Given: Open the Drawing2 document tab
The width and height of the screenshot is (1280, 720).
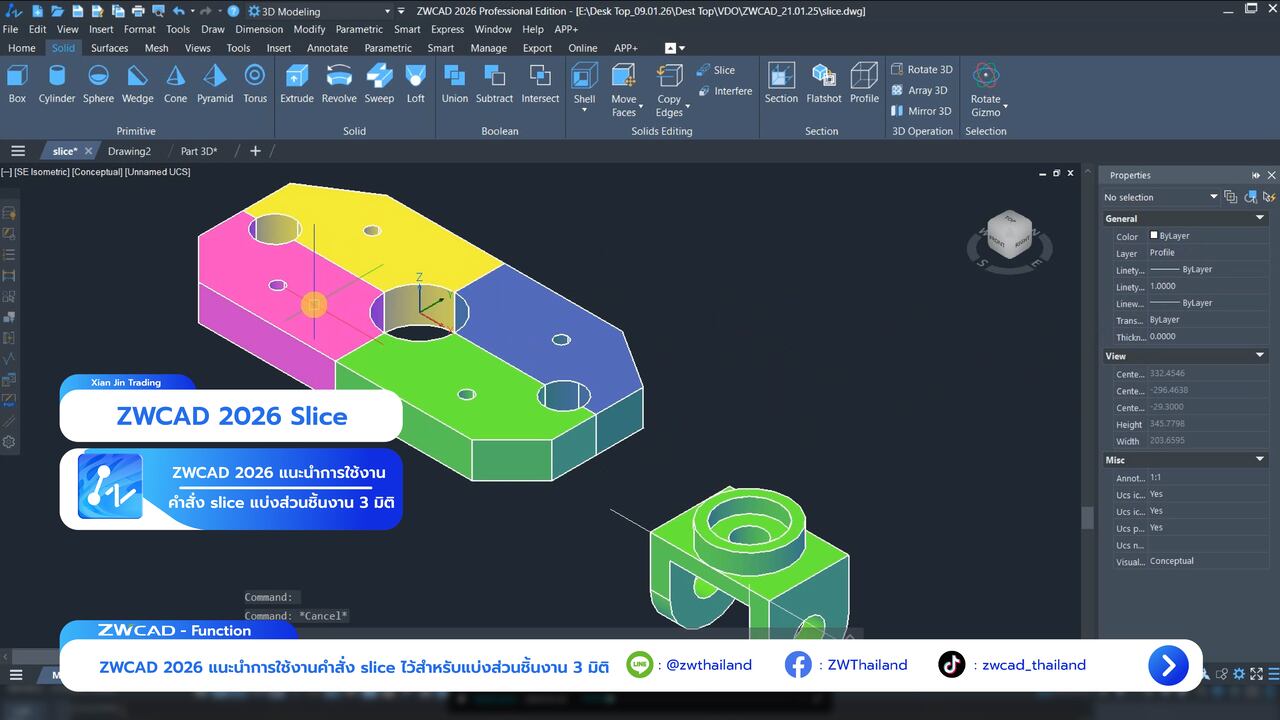Looking at the screenshot, I should 129,151.
